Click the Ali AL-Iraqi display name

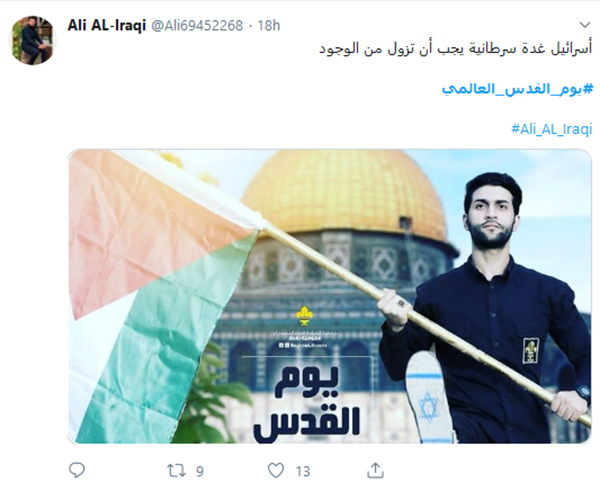pyautogui.click(x=107, y=26)
